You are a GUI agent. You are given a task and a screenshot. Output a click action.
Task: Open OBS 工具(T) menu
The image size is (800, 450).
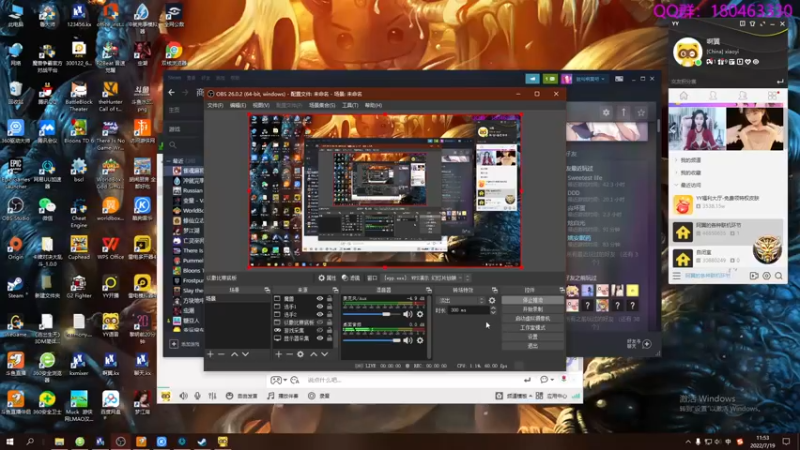[x=350, y=105]
